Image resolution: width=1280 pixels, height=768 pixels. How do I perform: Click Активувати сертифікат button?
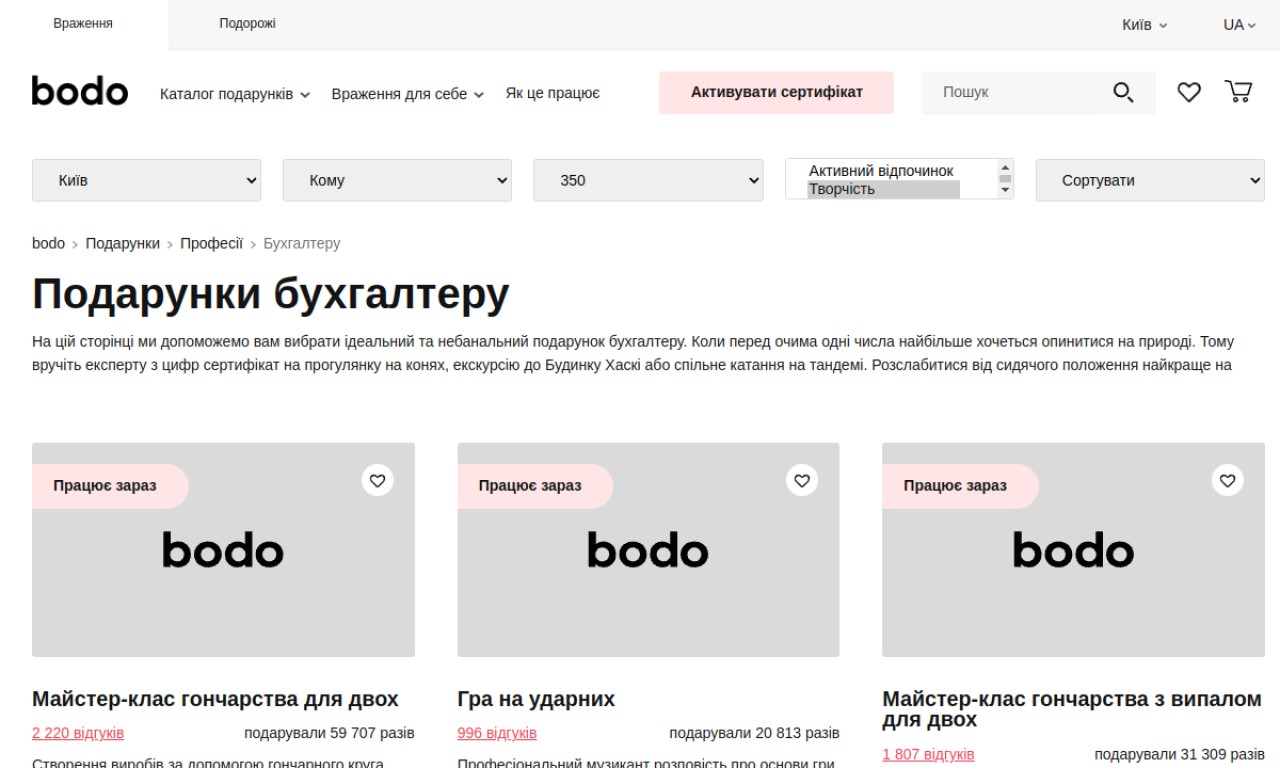pyautogui.click(x=776, y=92)
